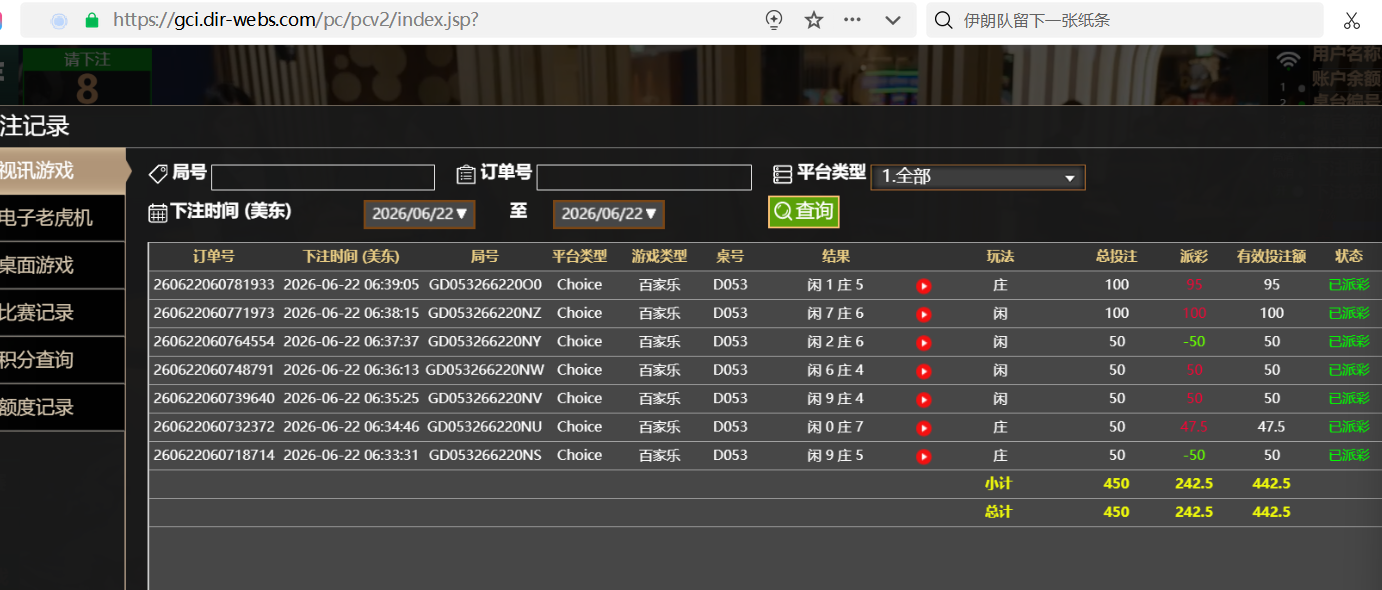
Task: Click the 小计 subtotal label
Action: pos(998,483)
